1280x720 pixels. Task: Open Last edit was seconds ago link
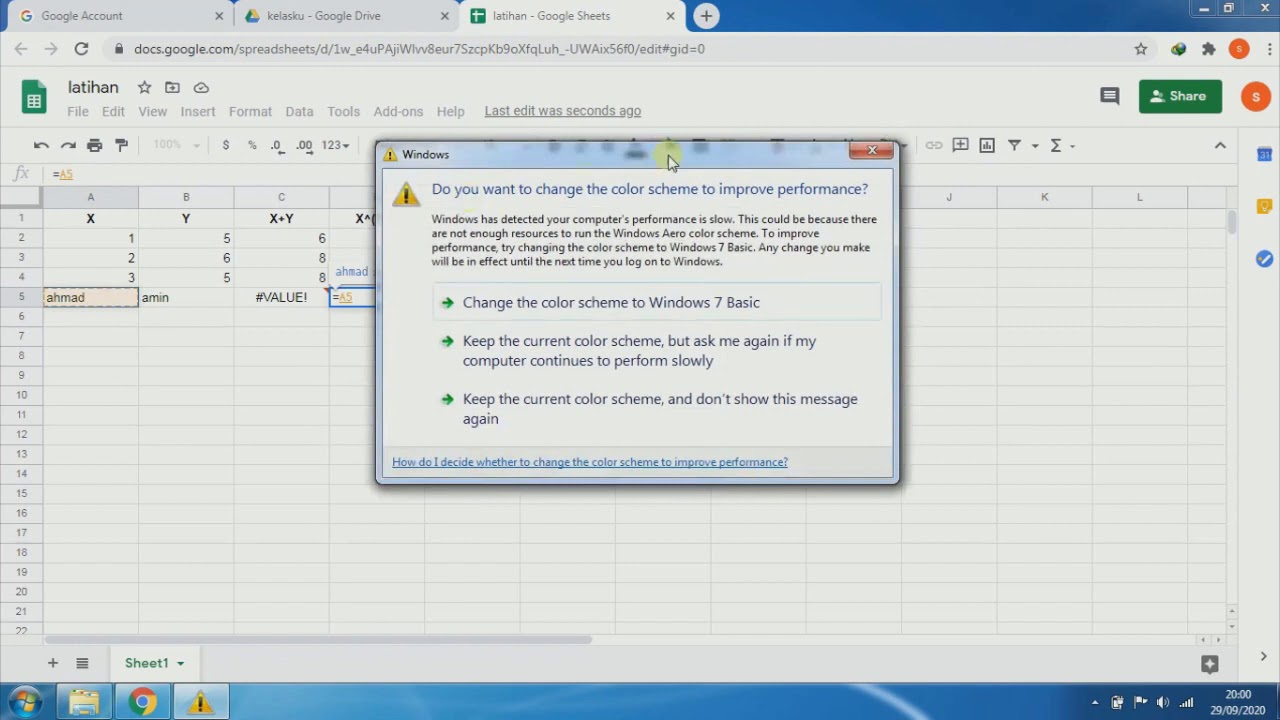(563, 111)
